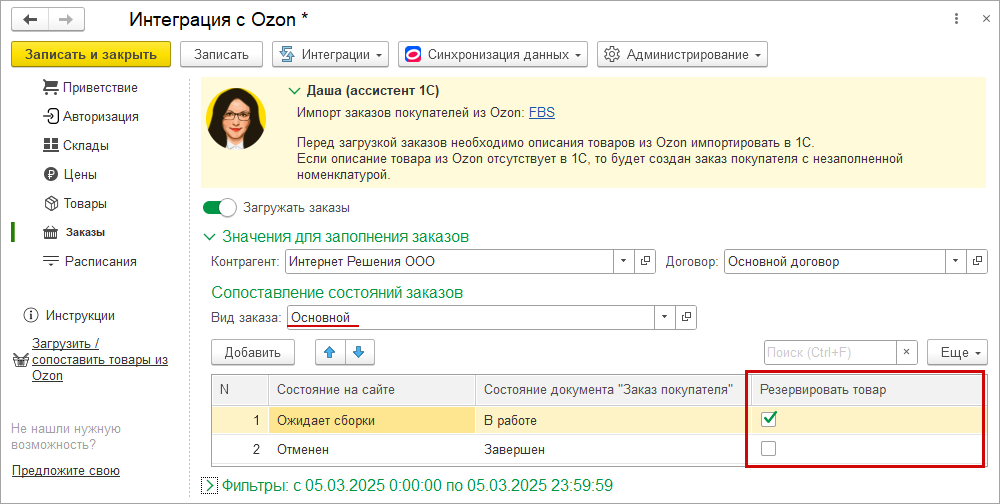This screenshot has width=1000, height=504.
Task: Click the Договор field Основной договор
Action: tap(835, 261)
